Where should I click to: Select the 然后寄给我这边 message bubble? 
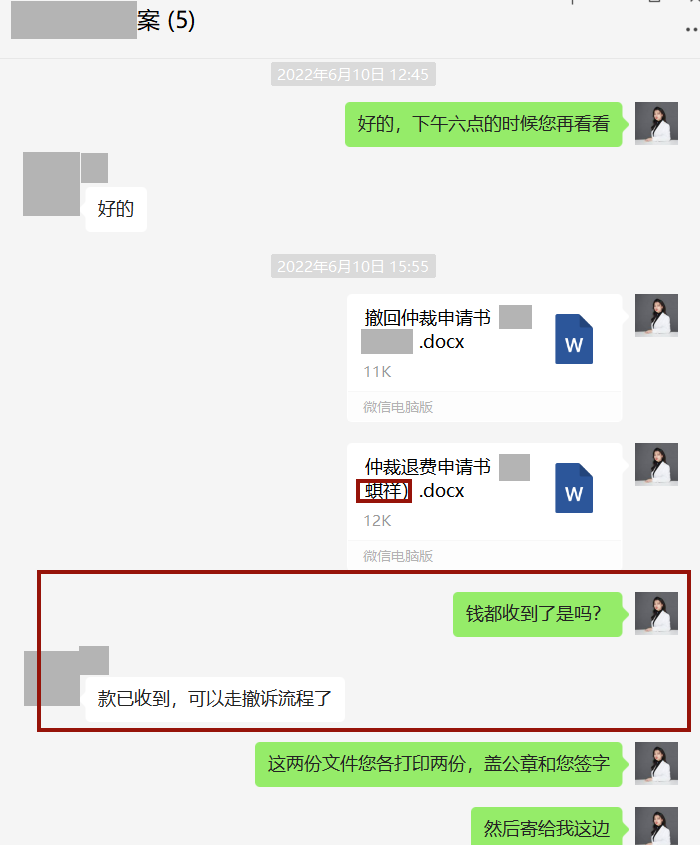tap(546, 826)
